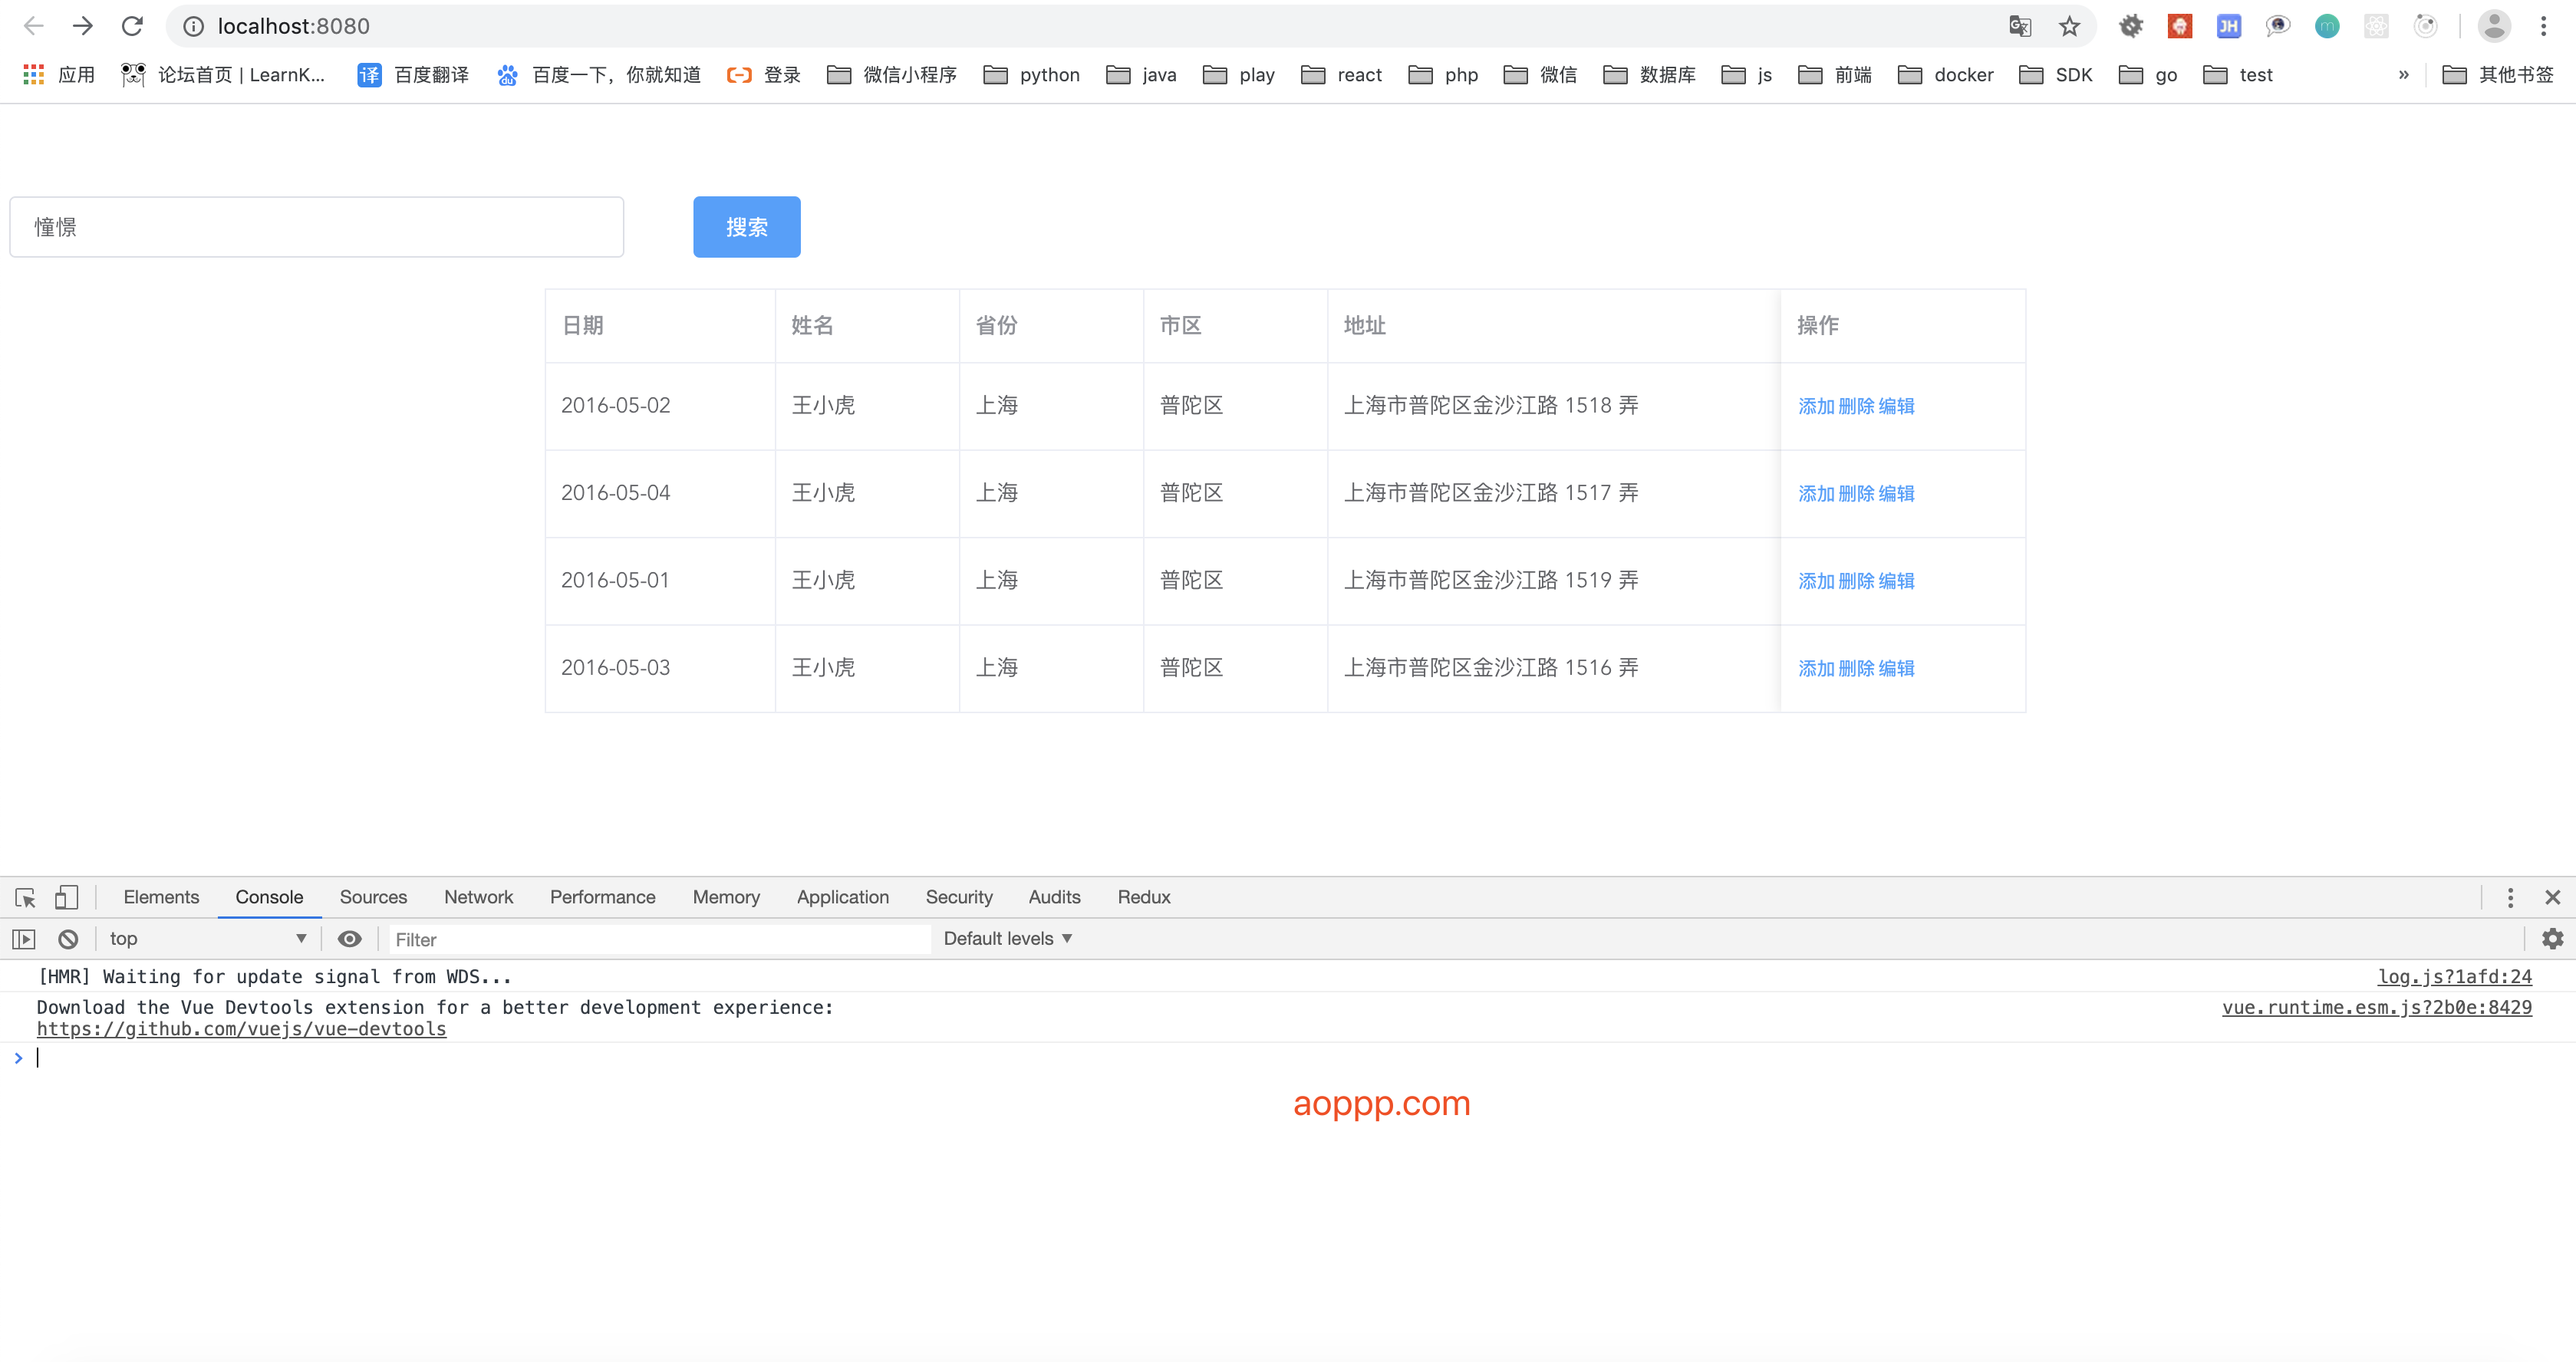Open the Default levels dropdown

[1008, 938]
